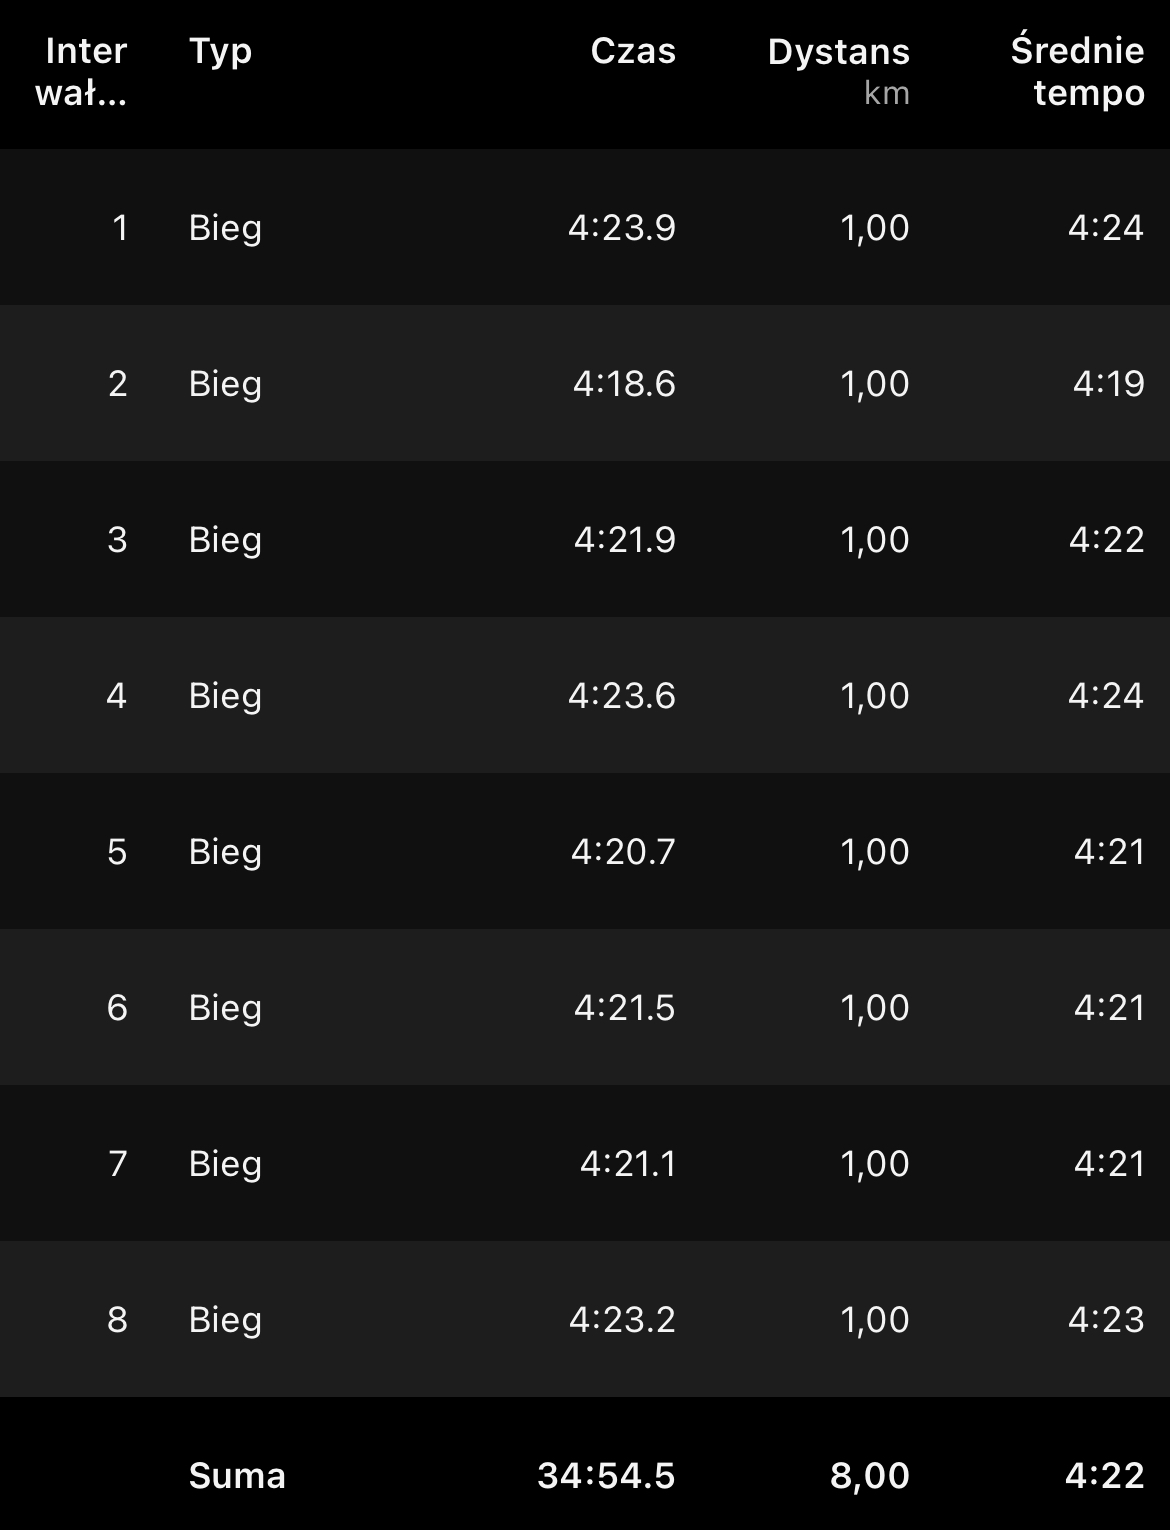1170x1530 pixels.
Task: Click the total distance 8,00
Action: click(869, 1476)
